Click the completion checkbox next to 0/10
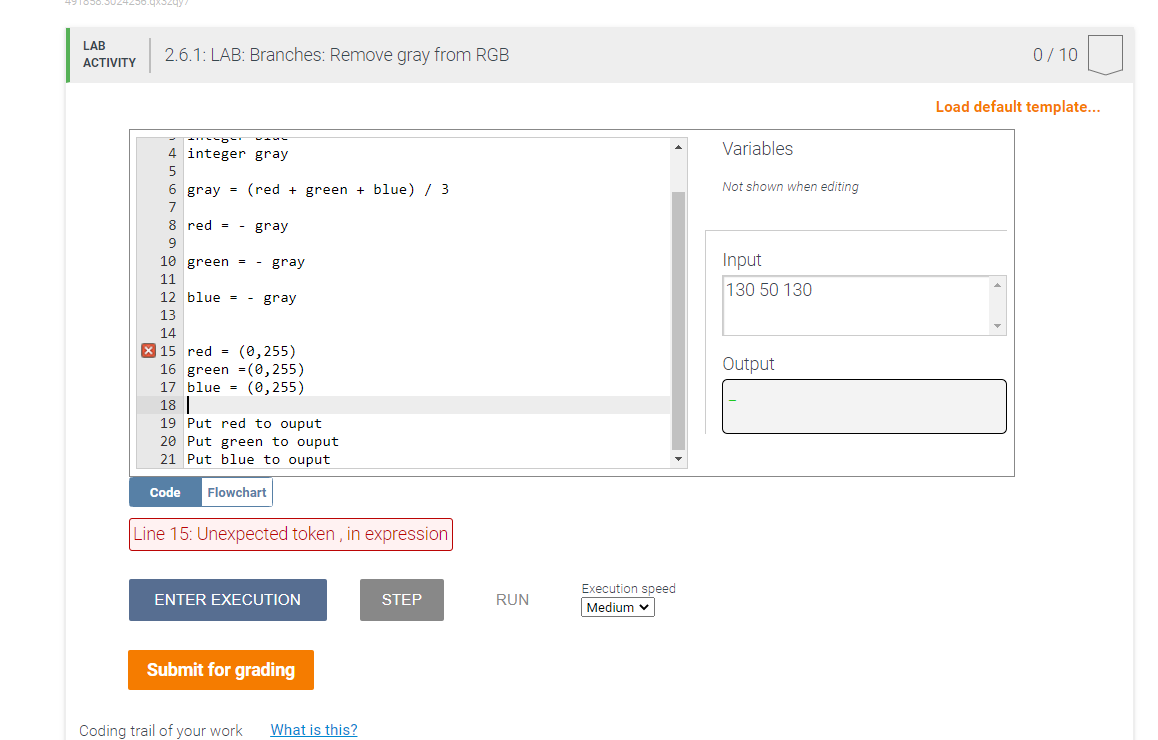1158x740 pixels. tap(1104, 54)
